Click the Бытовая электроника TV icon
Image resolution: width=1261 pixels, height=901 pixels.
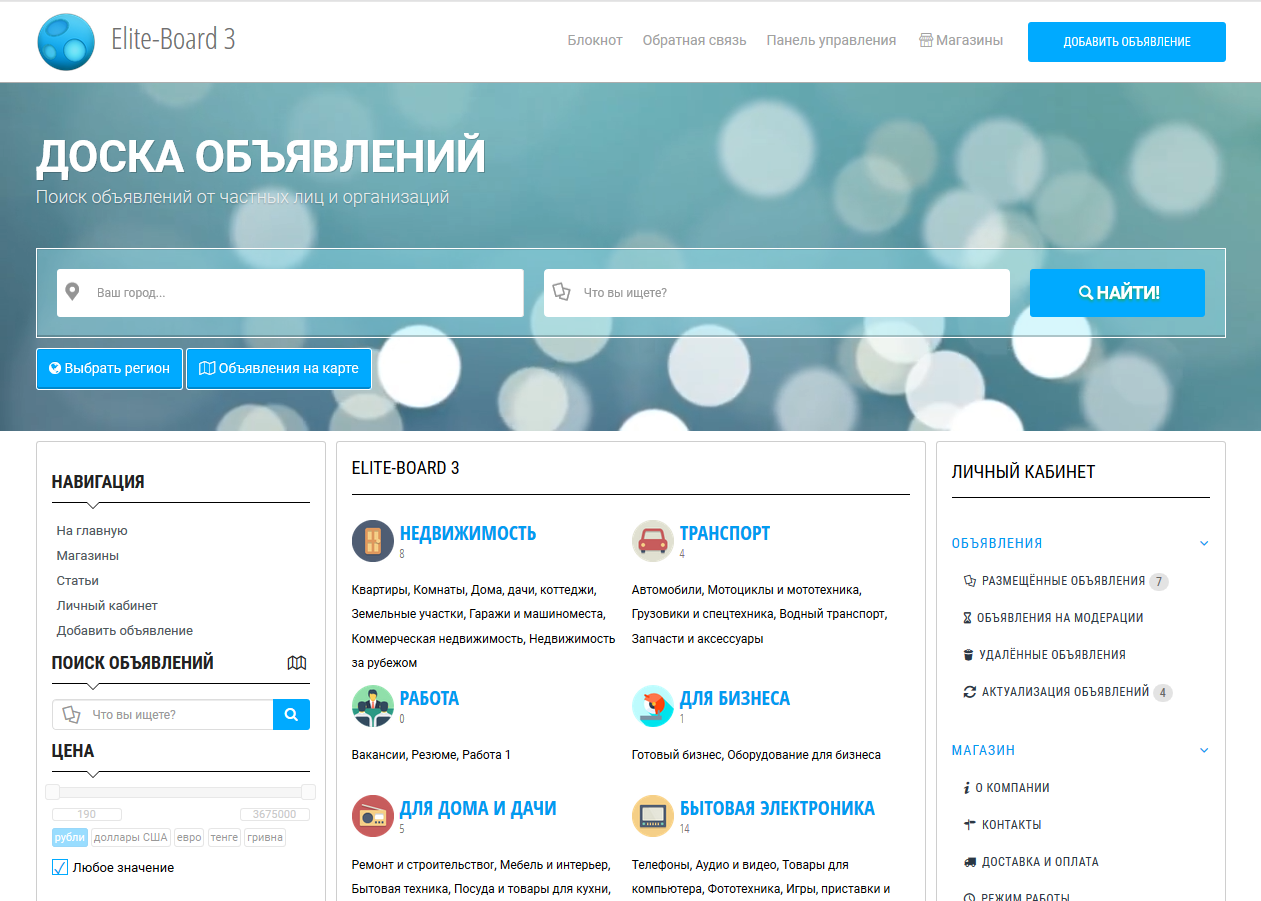pyautogui.click(x=652, y=816)
